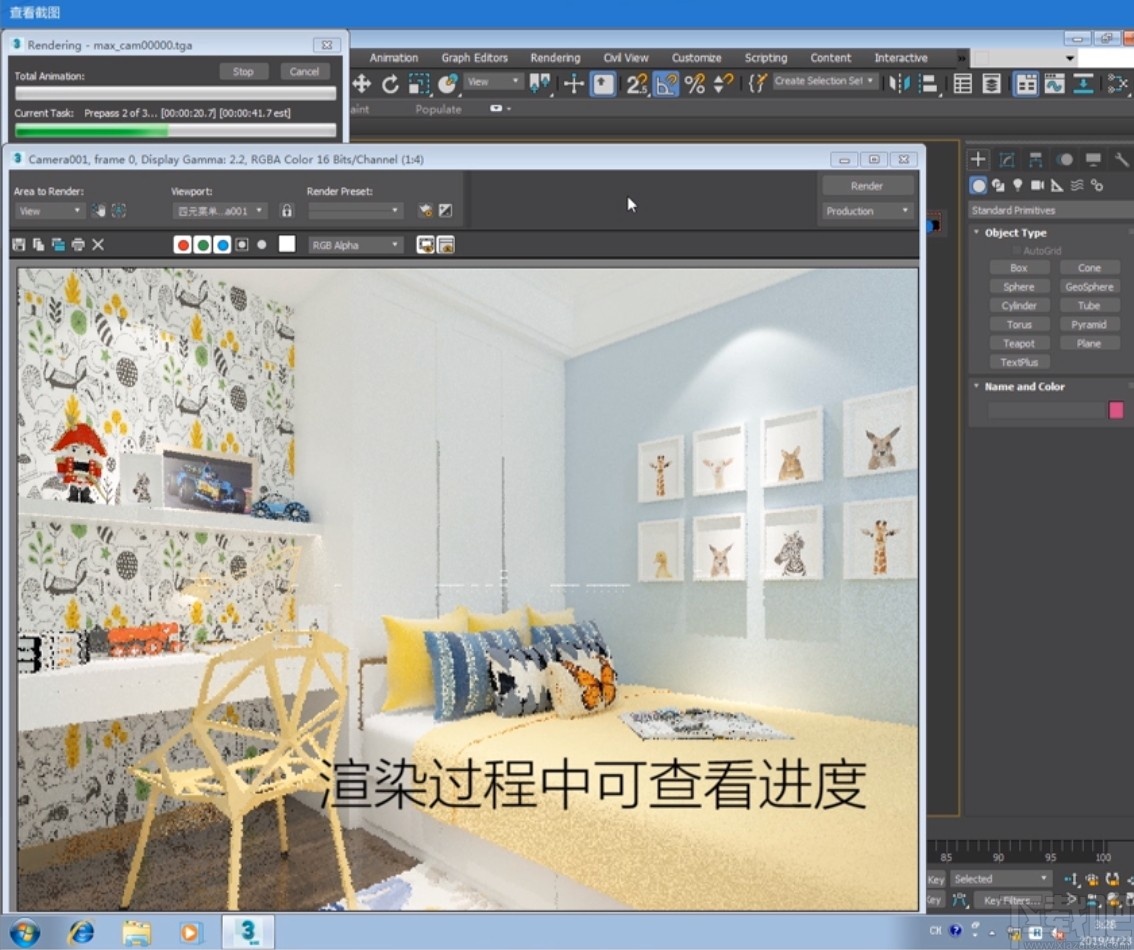
Task: Click the Render button
Action: pyautogui.click(x=866, y=186)
